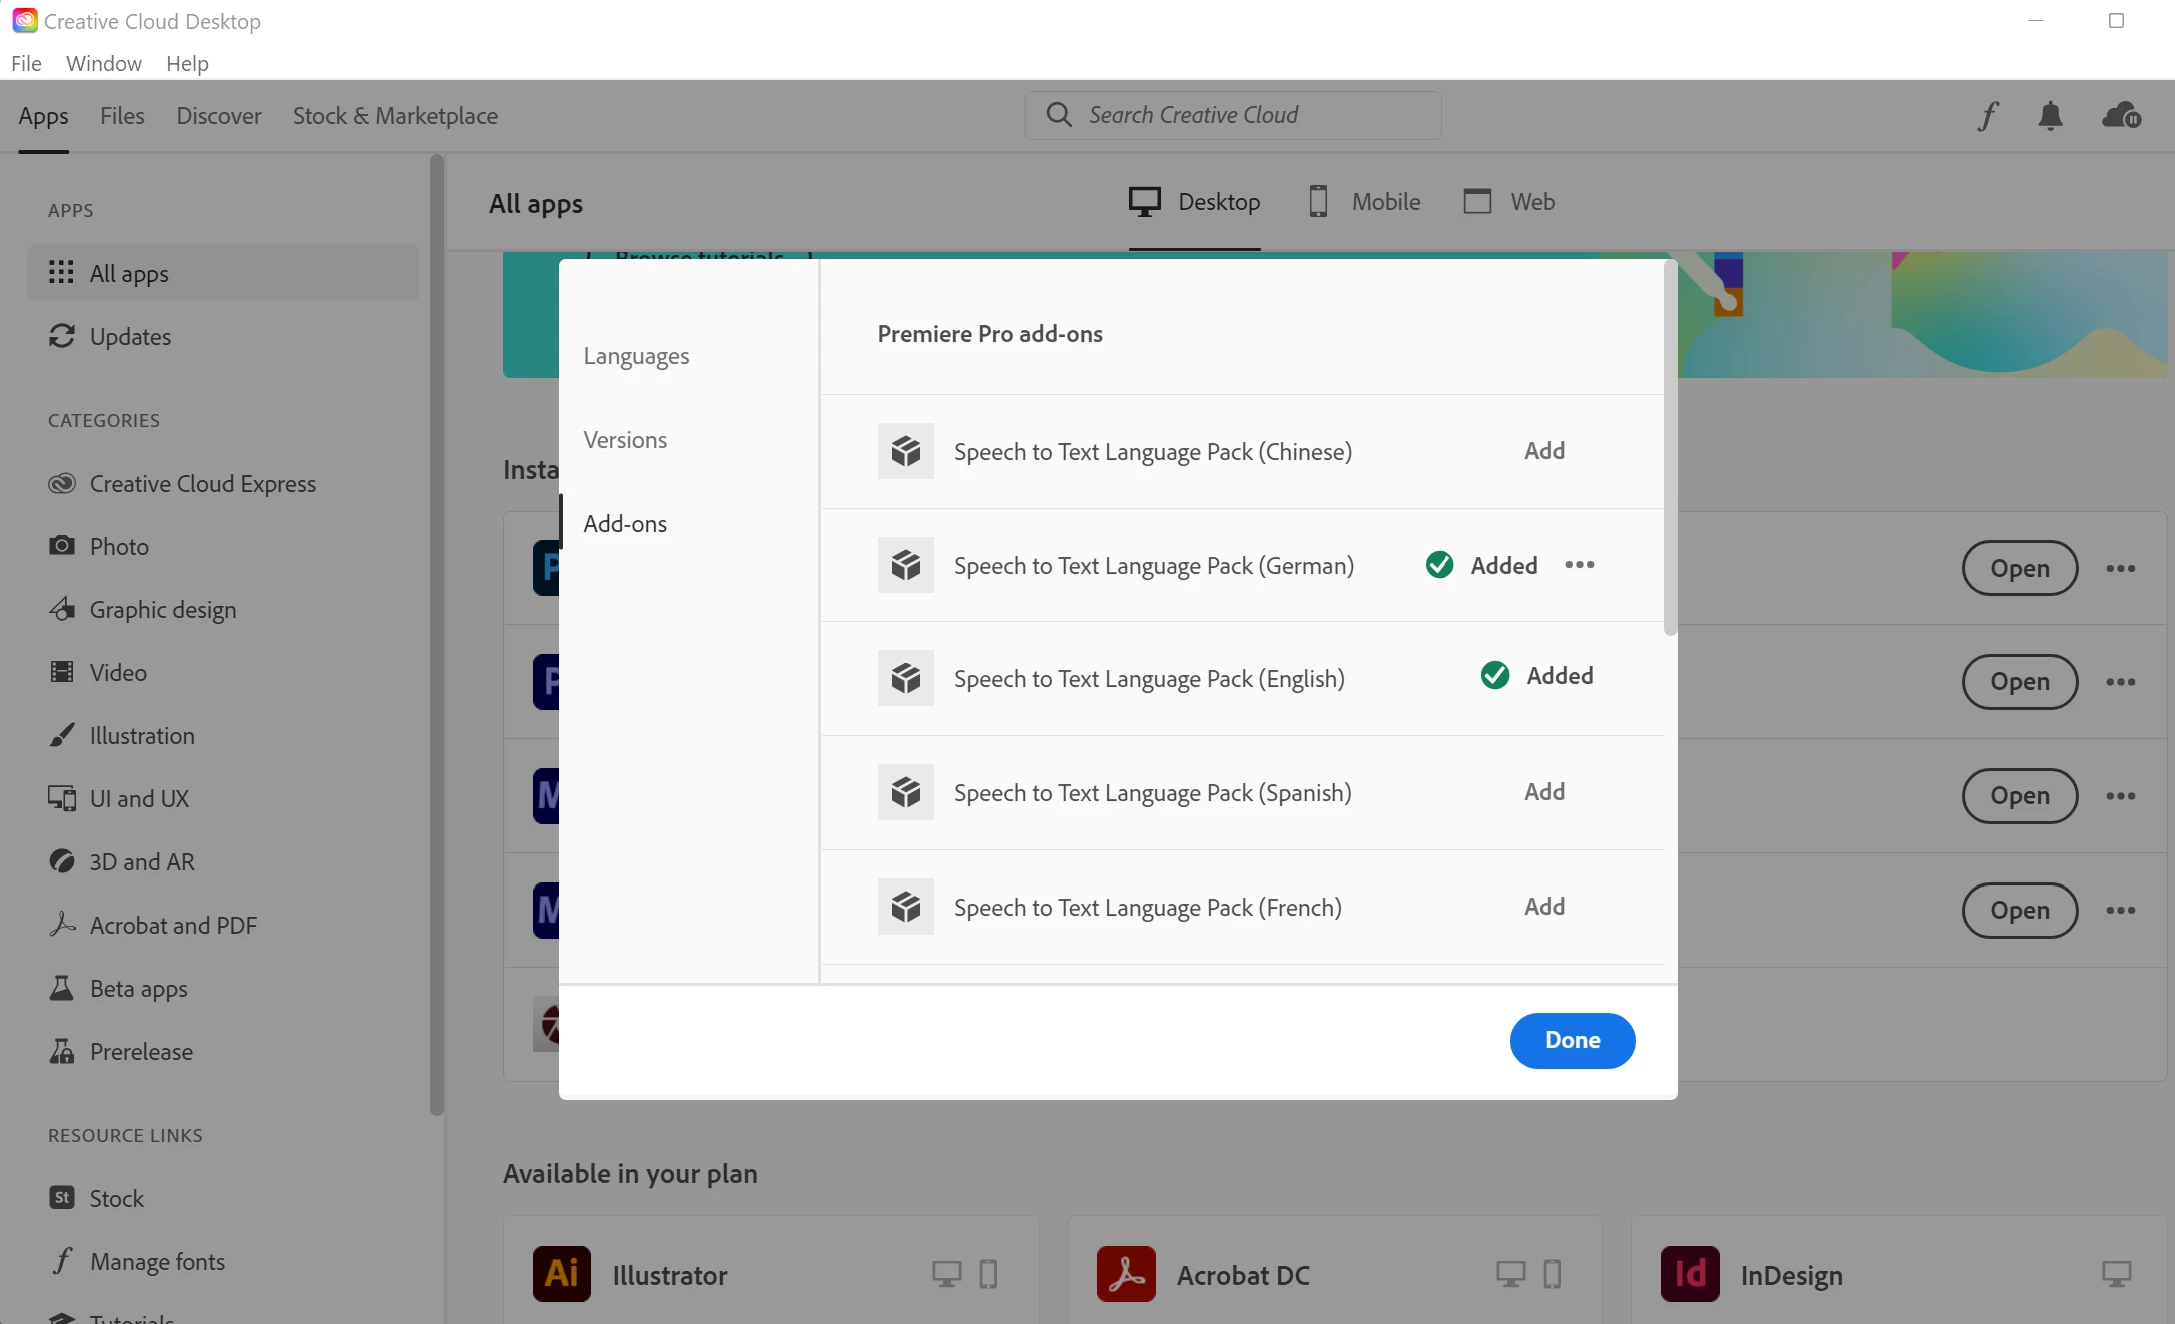
Task: Click the Search Creative Cloud field
Action: pos(1233,115)
